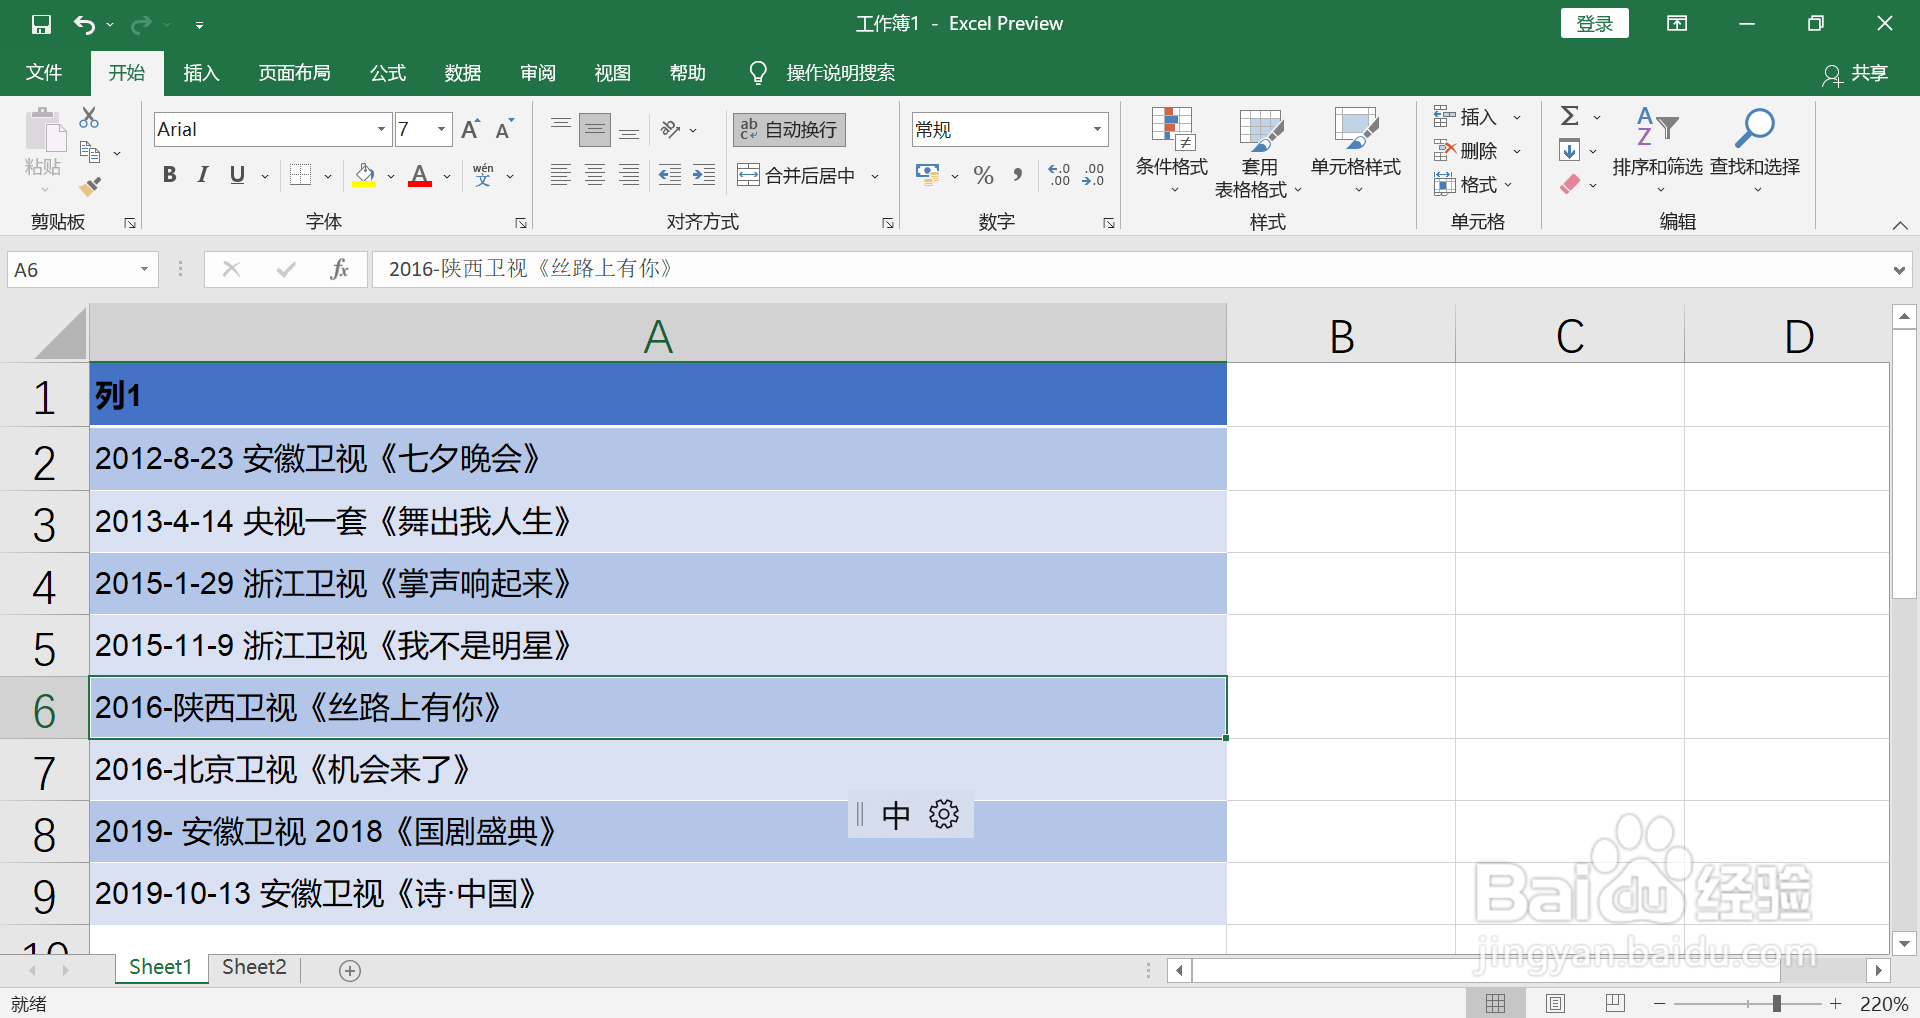This screenshot has width=1920, height=1018.
Task: Switch to the 插入 (Insert) tab
Action: 201,73
